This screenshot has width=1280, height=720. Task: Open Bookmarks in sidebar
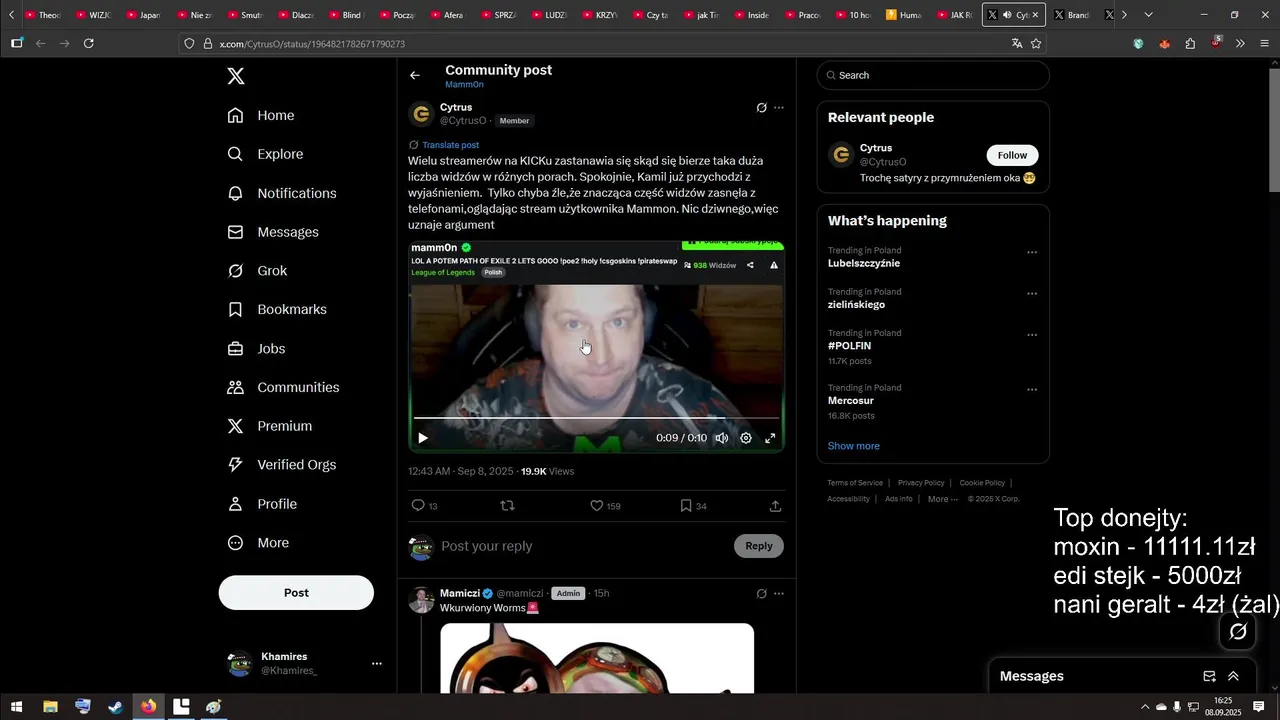tap(277, 310)
